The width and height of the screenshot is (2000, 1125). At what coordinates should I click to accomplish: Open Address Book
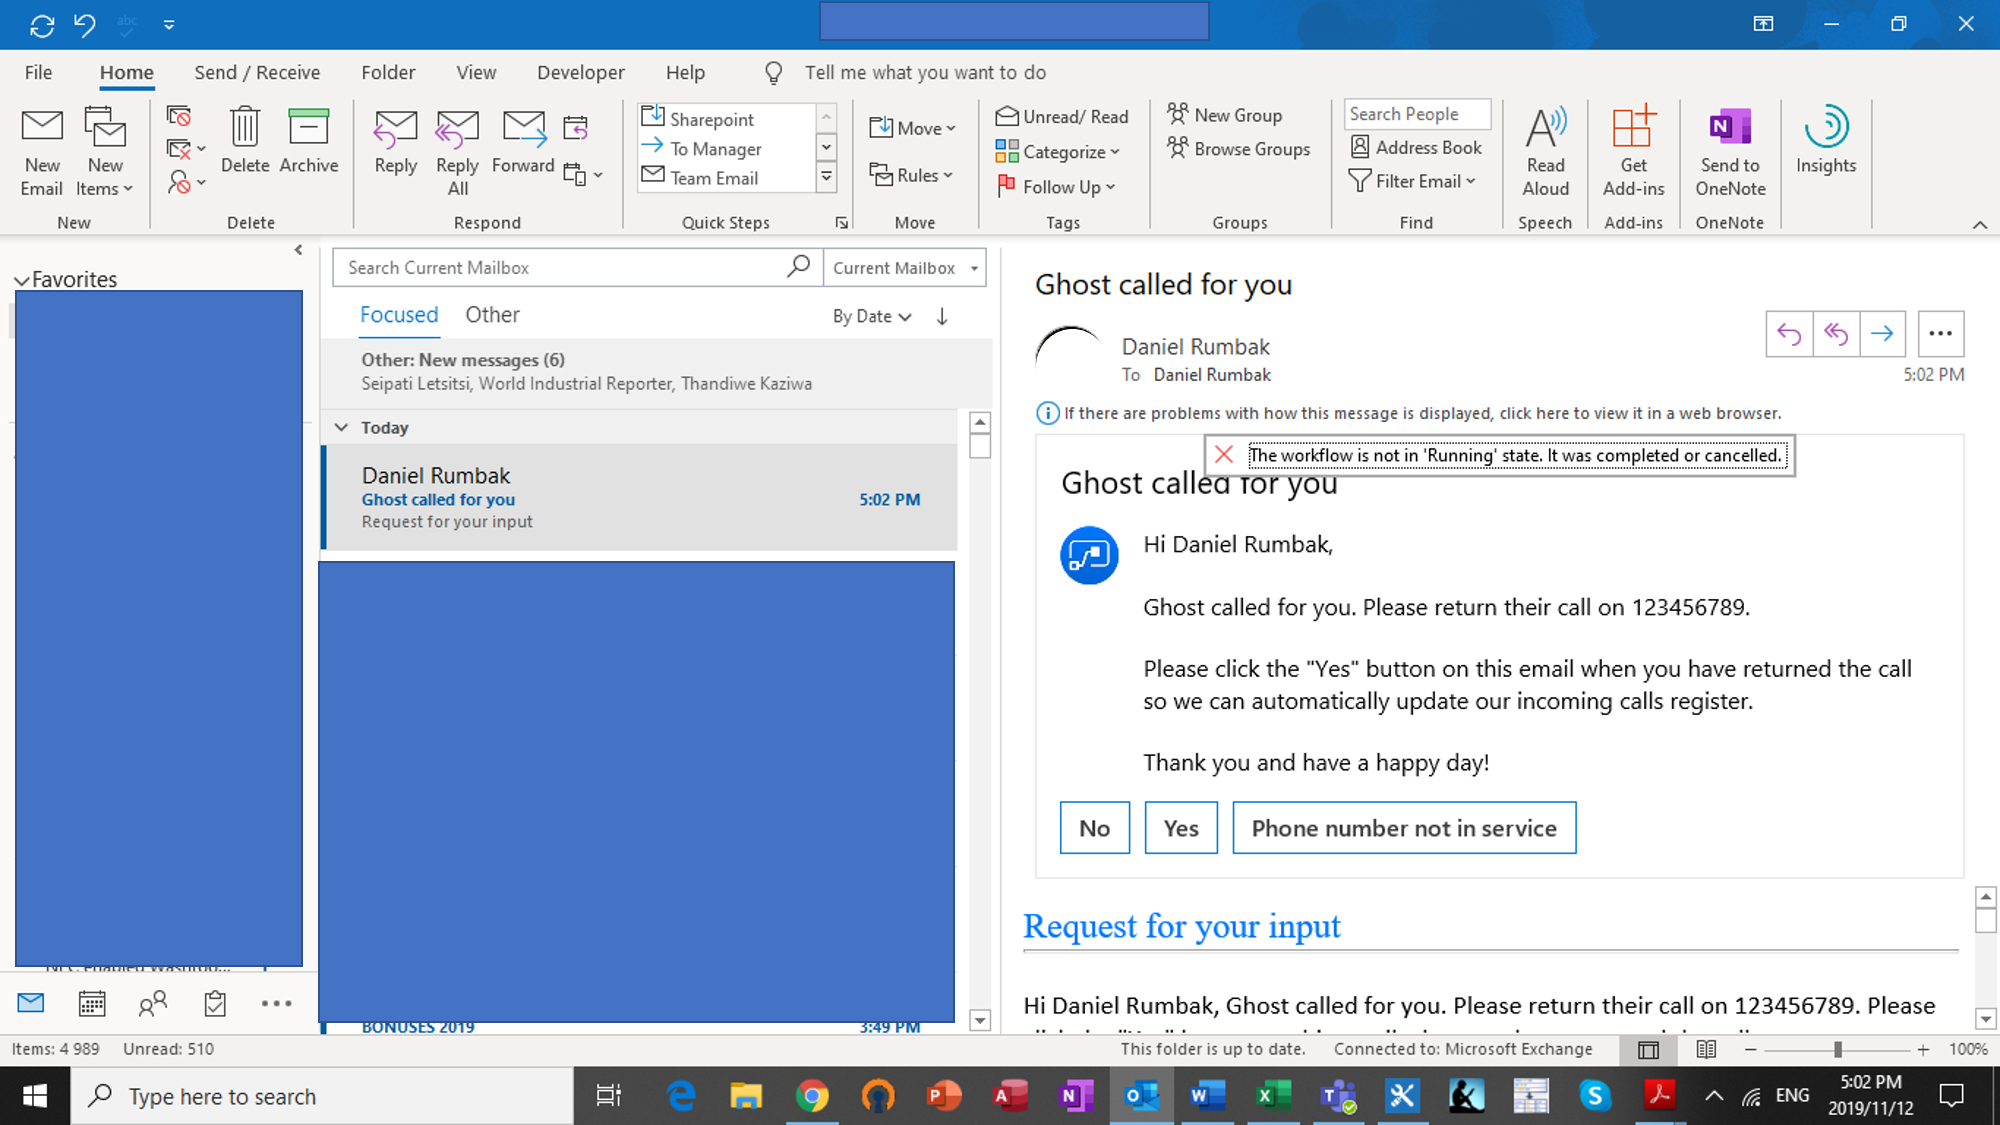coord(1416,147)
